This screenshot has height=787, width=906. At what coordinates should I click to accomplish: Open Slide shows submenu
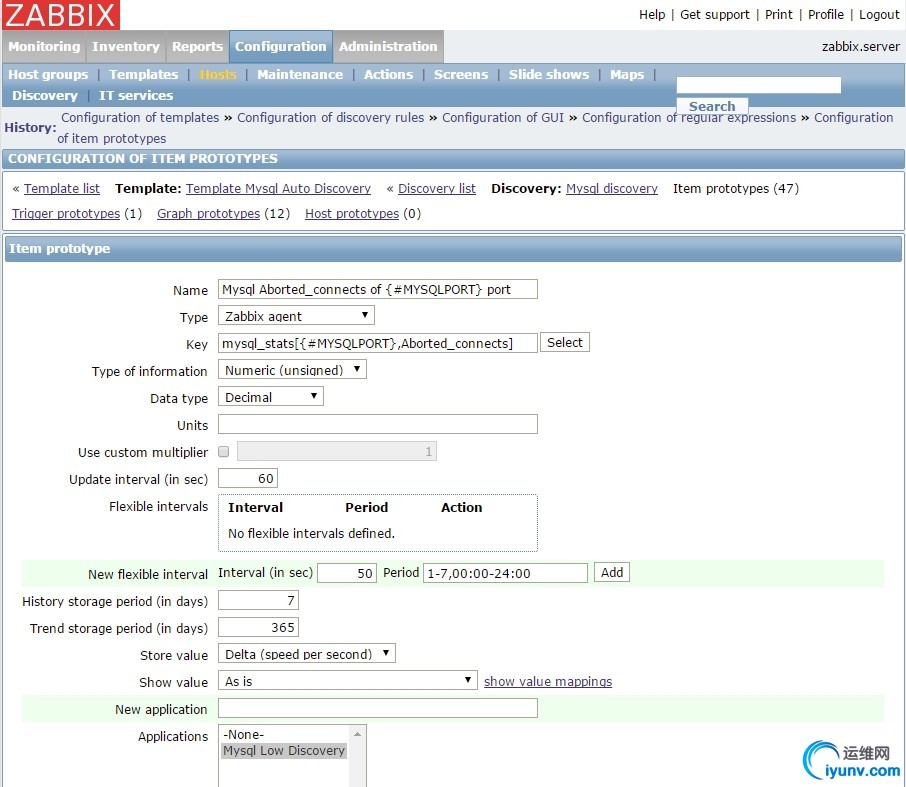pos(549,75)
